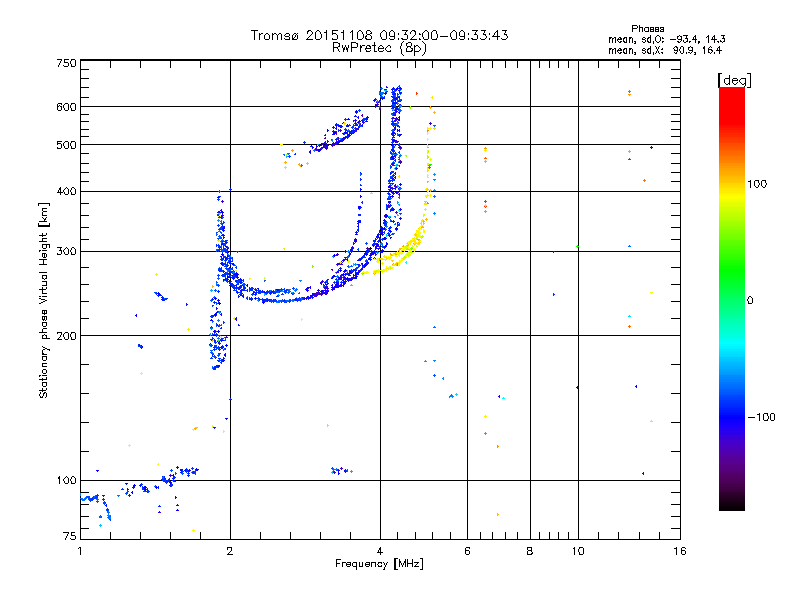Click the y-axis tick label "500"
Screen dimensions: 800x600
coord(66,145)
